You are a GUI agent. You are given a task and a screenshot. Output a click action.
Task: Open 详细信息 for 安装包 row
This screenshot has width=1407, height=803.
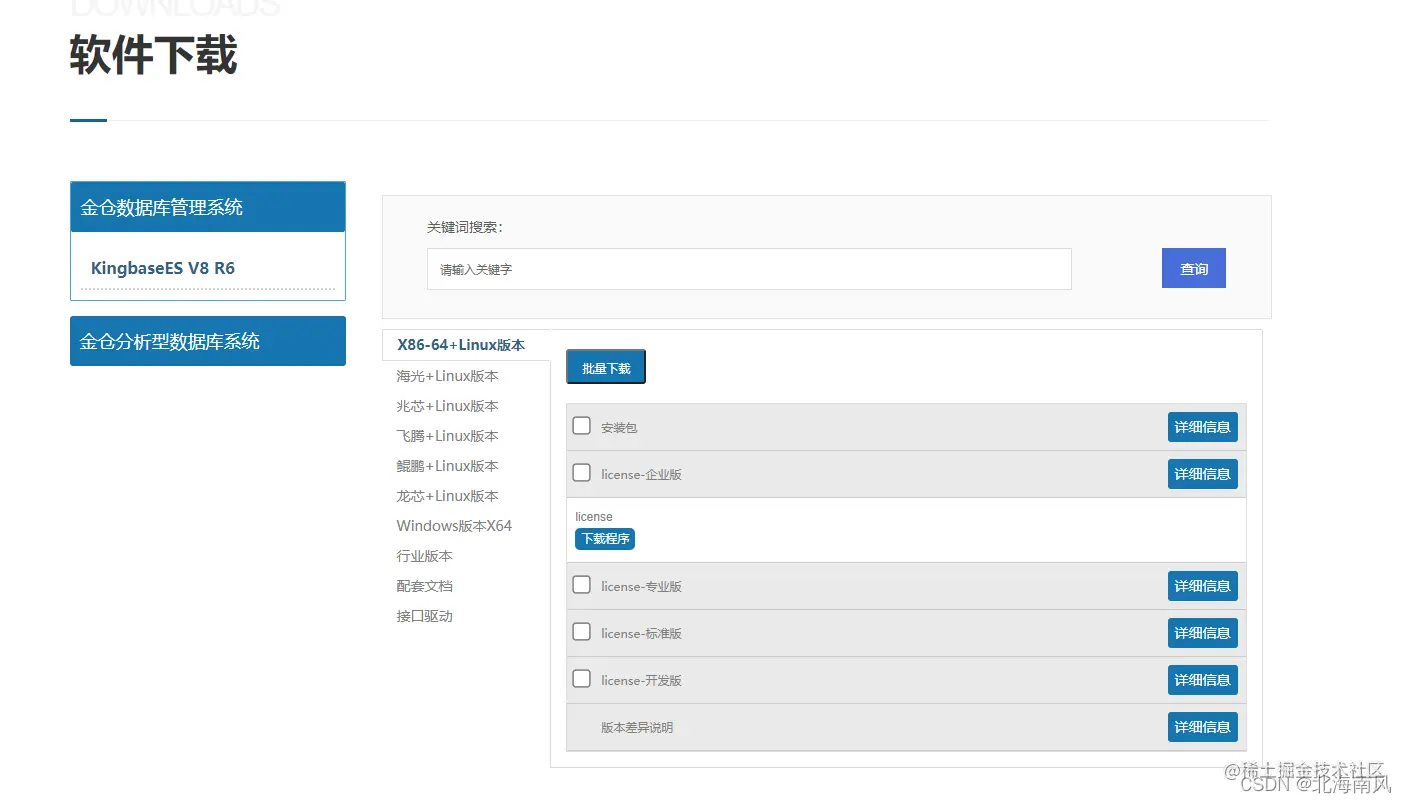[1202, 427]
